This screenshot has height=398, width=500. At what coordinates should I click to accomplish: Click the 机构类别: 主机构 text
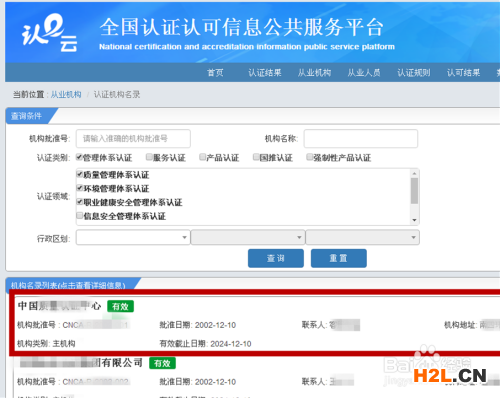(x=46, y=344)
